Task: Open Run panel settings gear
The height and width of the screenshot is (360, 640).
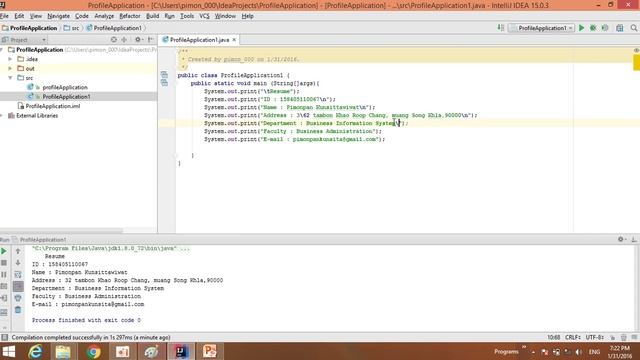Action: [x=621, y=239]
